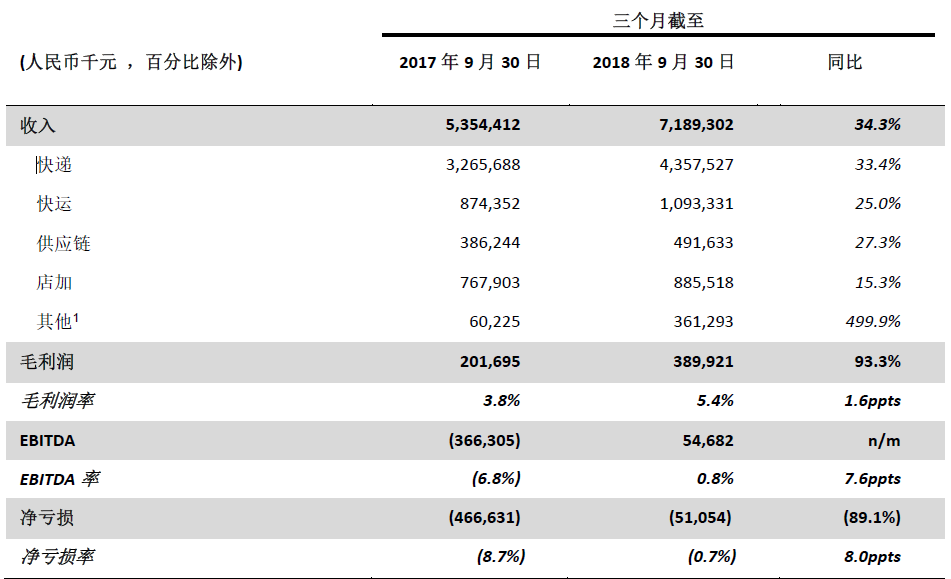This screenshot has height=579, width=951.
Task: Click footnote superscript 1 beside 其他
Action: 76,317
